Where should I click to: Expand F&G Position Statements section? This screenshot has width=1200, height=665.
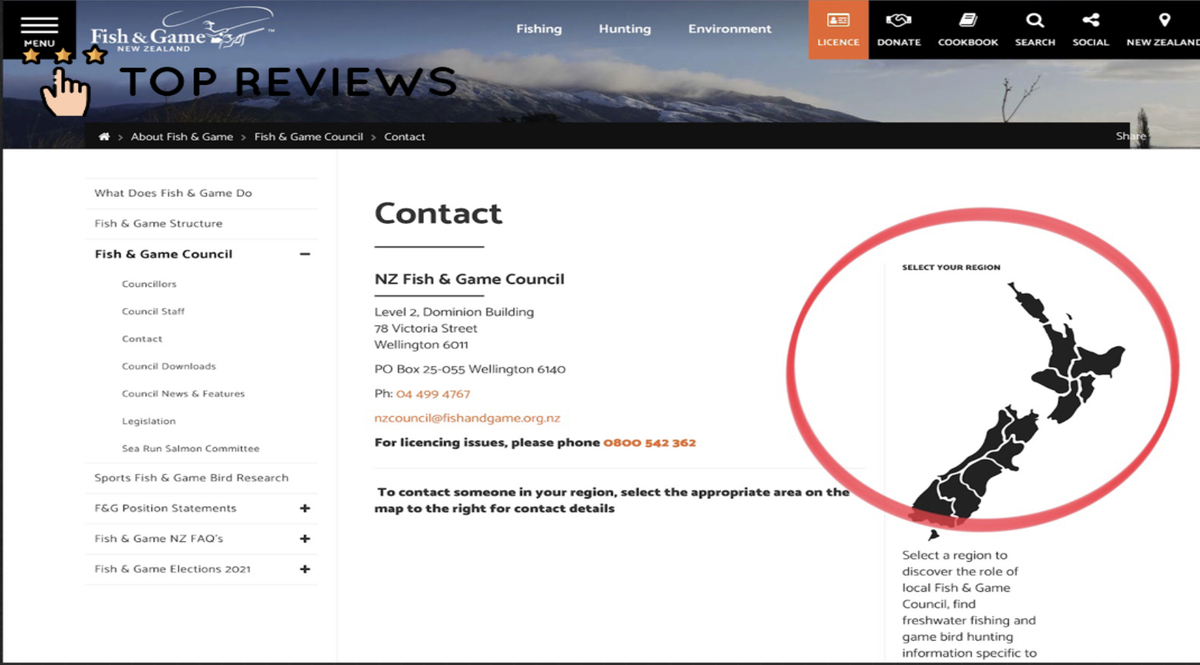click(305, 508)
